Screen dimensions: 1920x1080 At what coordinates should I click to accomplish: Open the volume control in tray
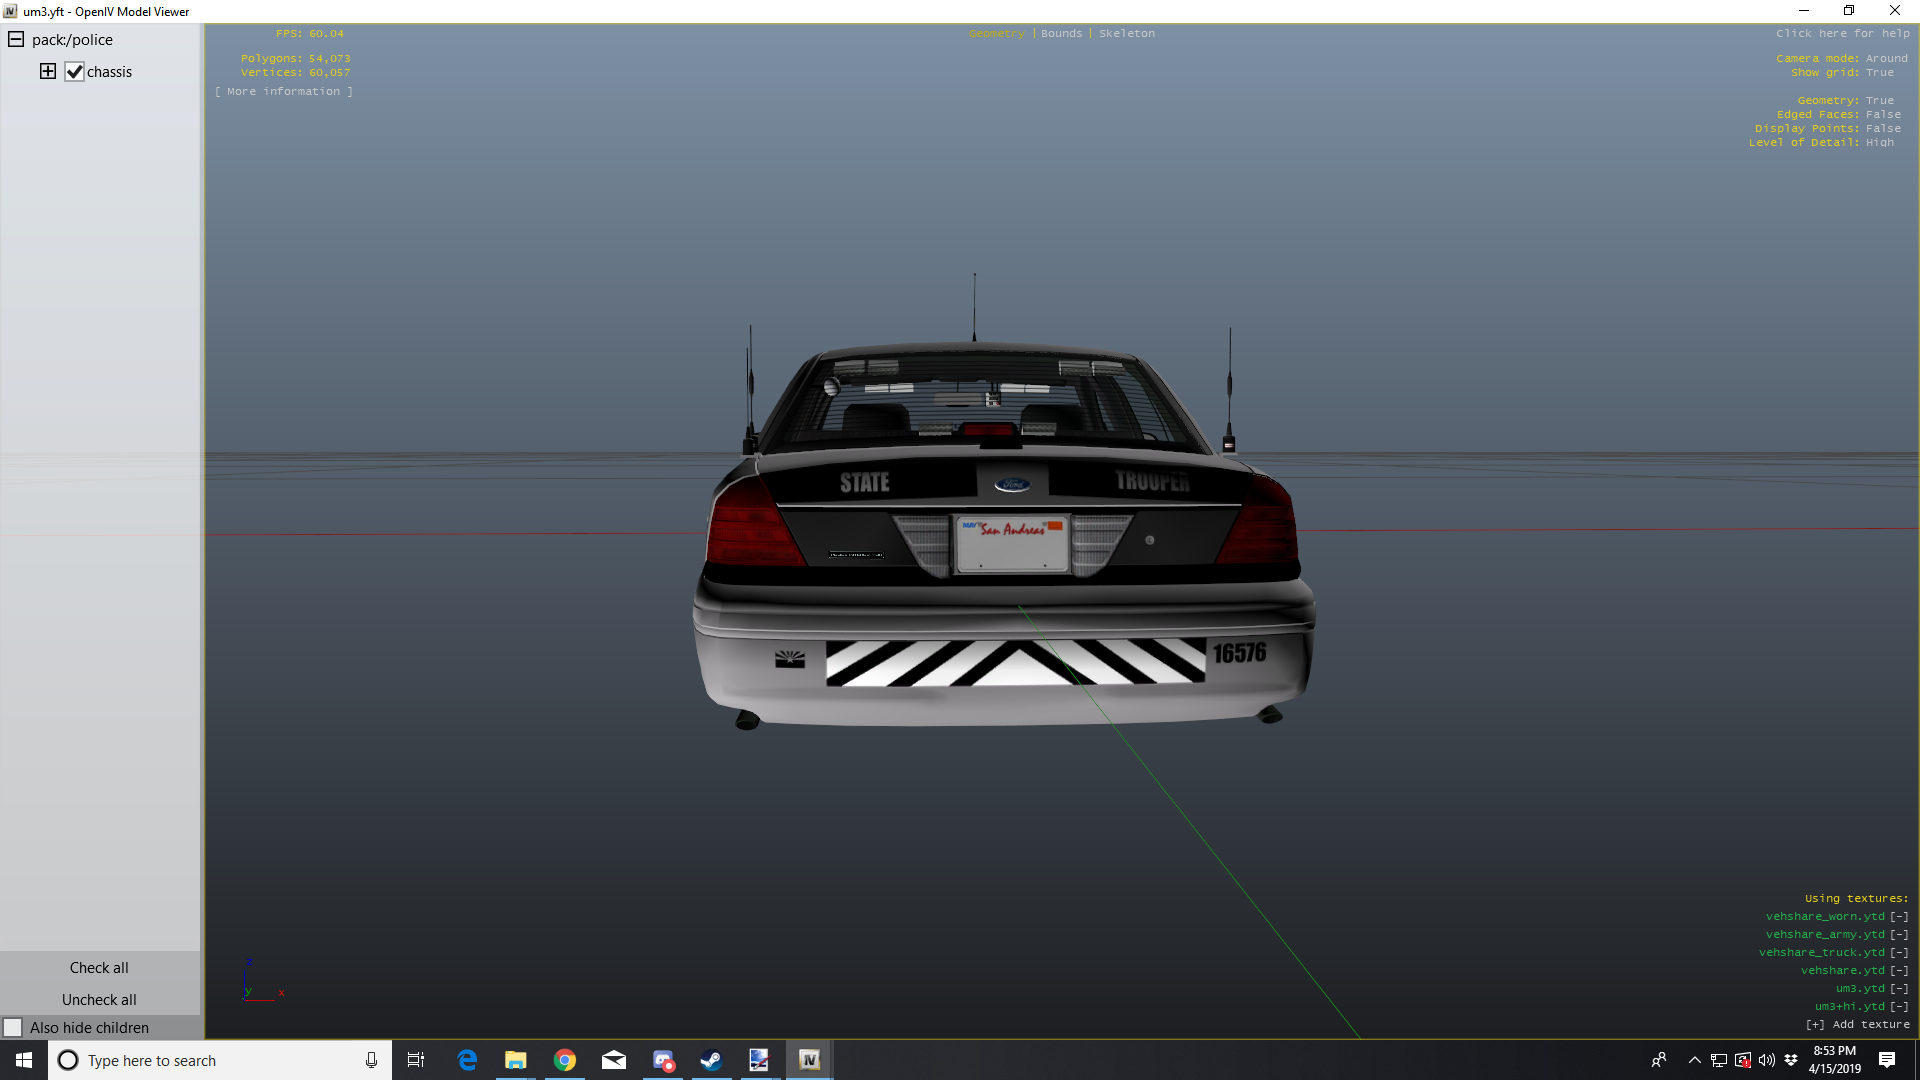pos(1767,1060)
